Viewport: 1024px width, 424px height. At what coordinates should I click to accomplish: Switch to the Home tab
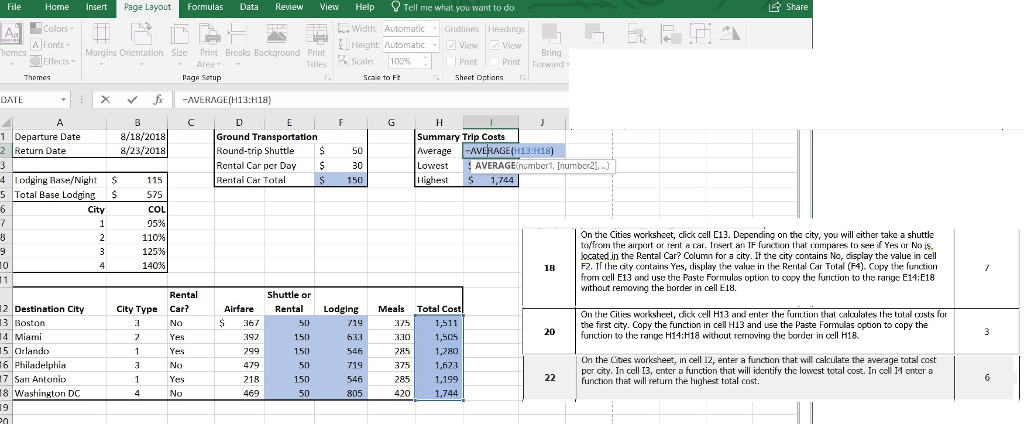[x=57, y=7]
